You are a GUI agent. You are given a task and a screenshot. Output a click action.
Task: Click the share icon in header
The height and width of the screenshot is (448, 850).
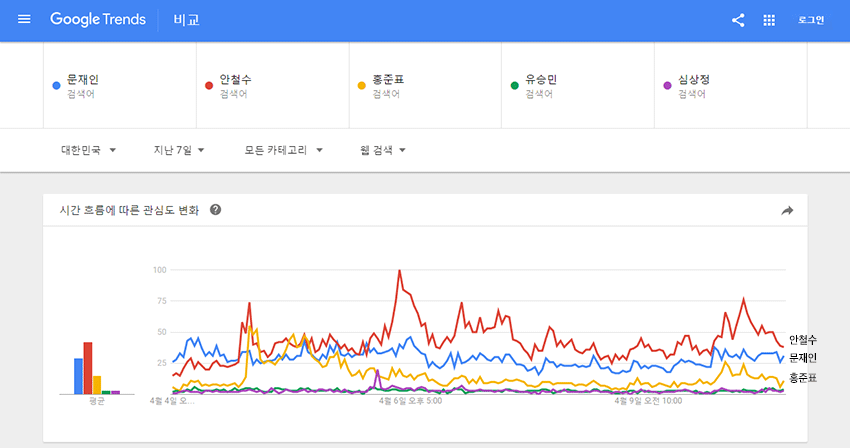coord(738,20)
